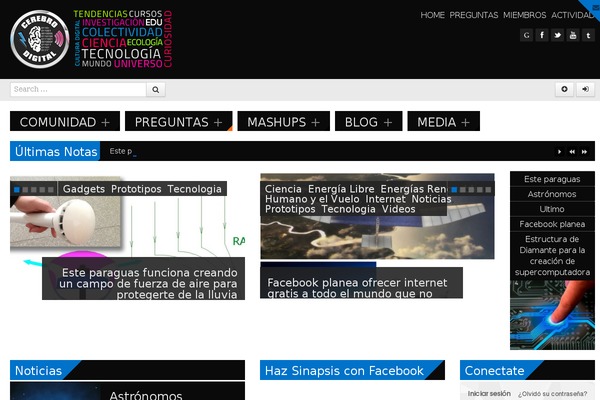Screen dimensions: 600x400
Task: Open the Gadgets category tag
Action: (x=84, y=189)
